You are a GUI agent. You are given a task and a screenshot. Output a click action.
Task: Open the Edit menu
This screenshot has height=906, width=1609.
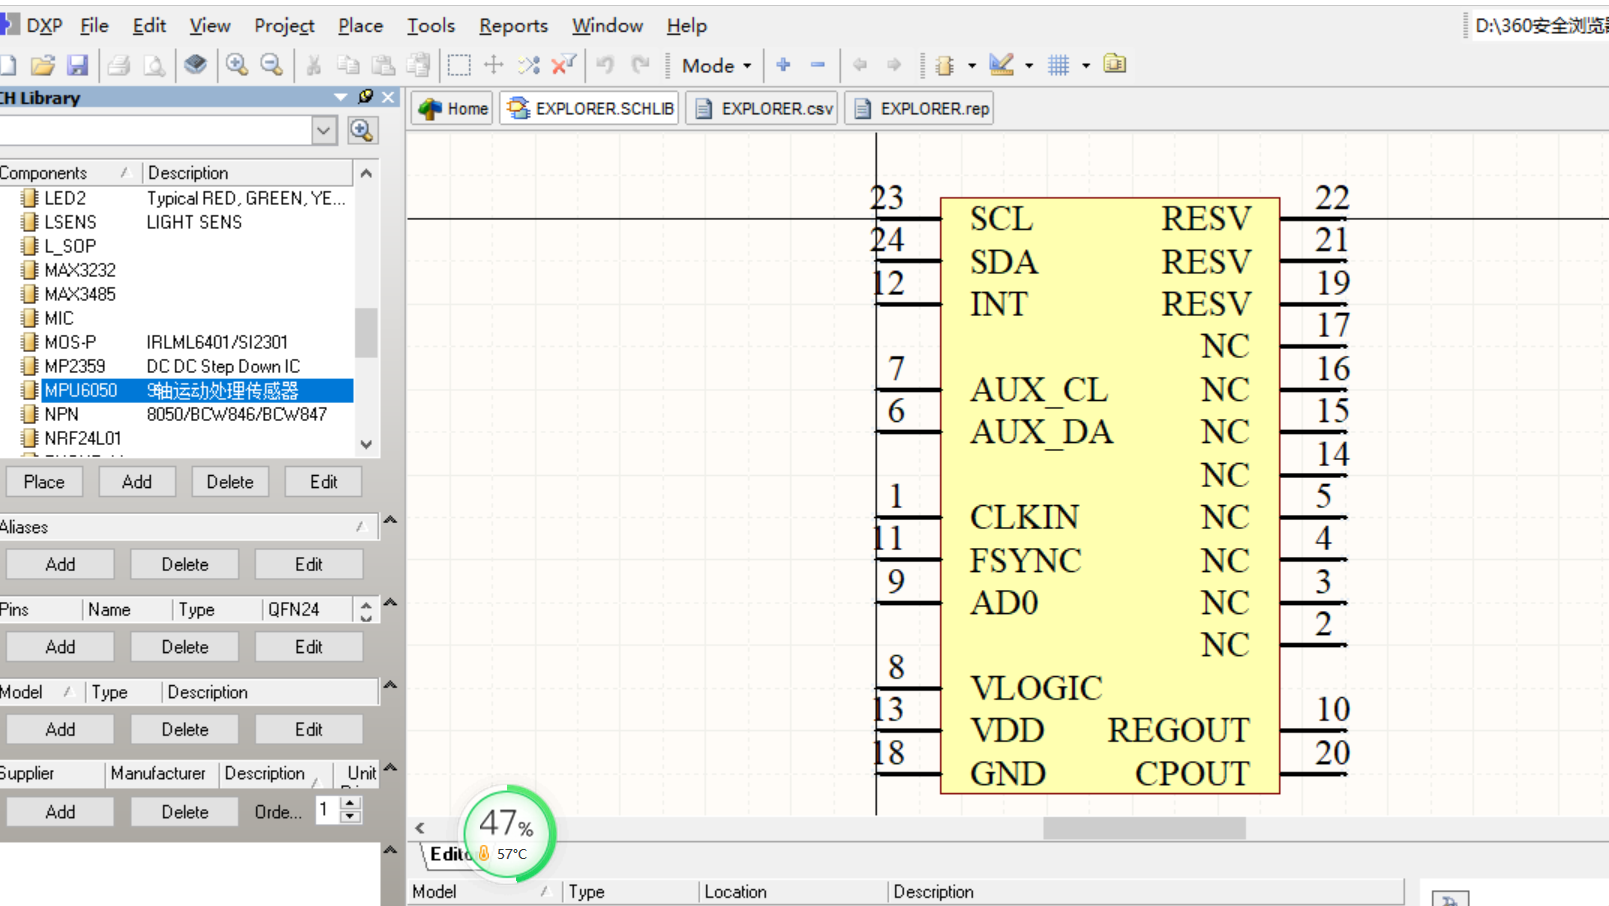tap(149, 25)
